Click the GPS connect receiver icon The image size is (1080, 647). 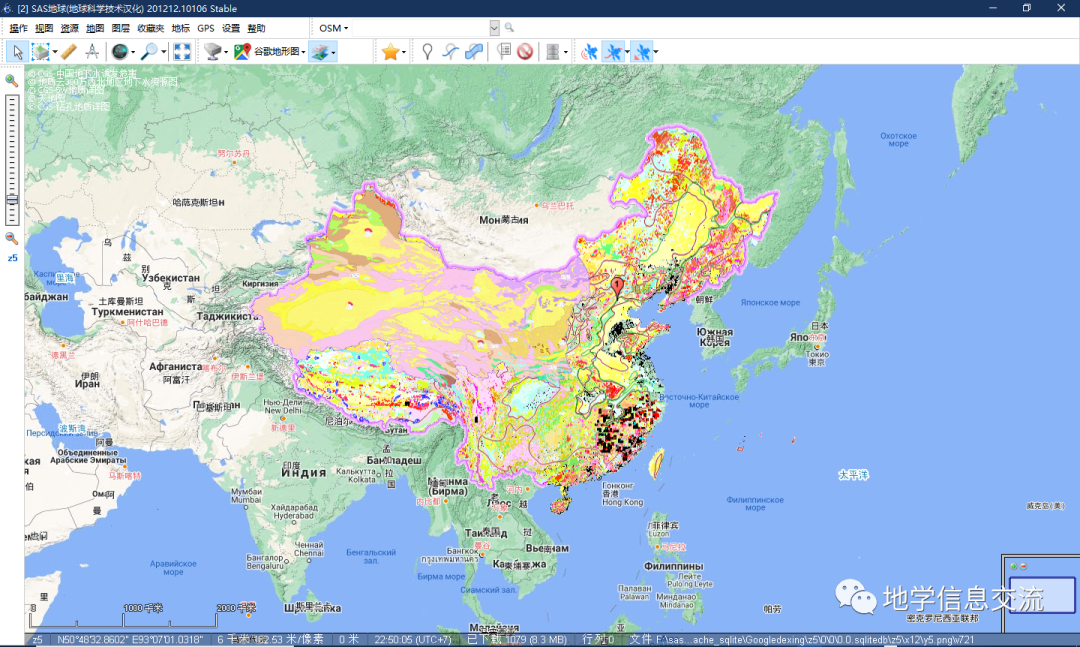click(x=589, y=52)
